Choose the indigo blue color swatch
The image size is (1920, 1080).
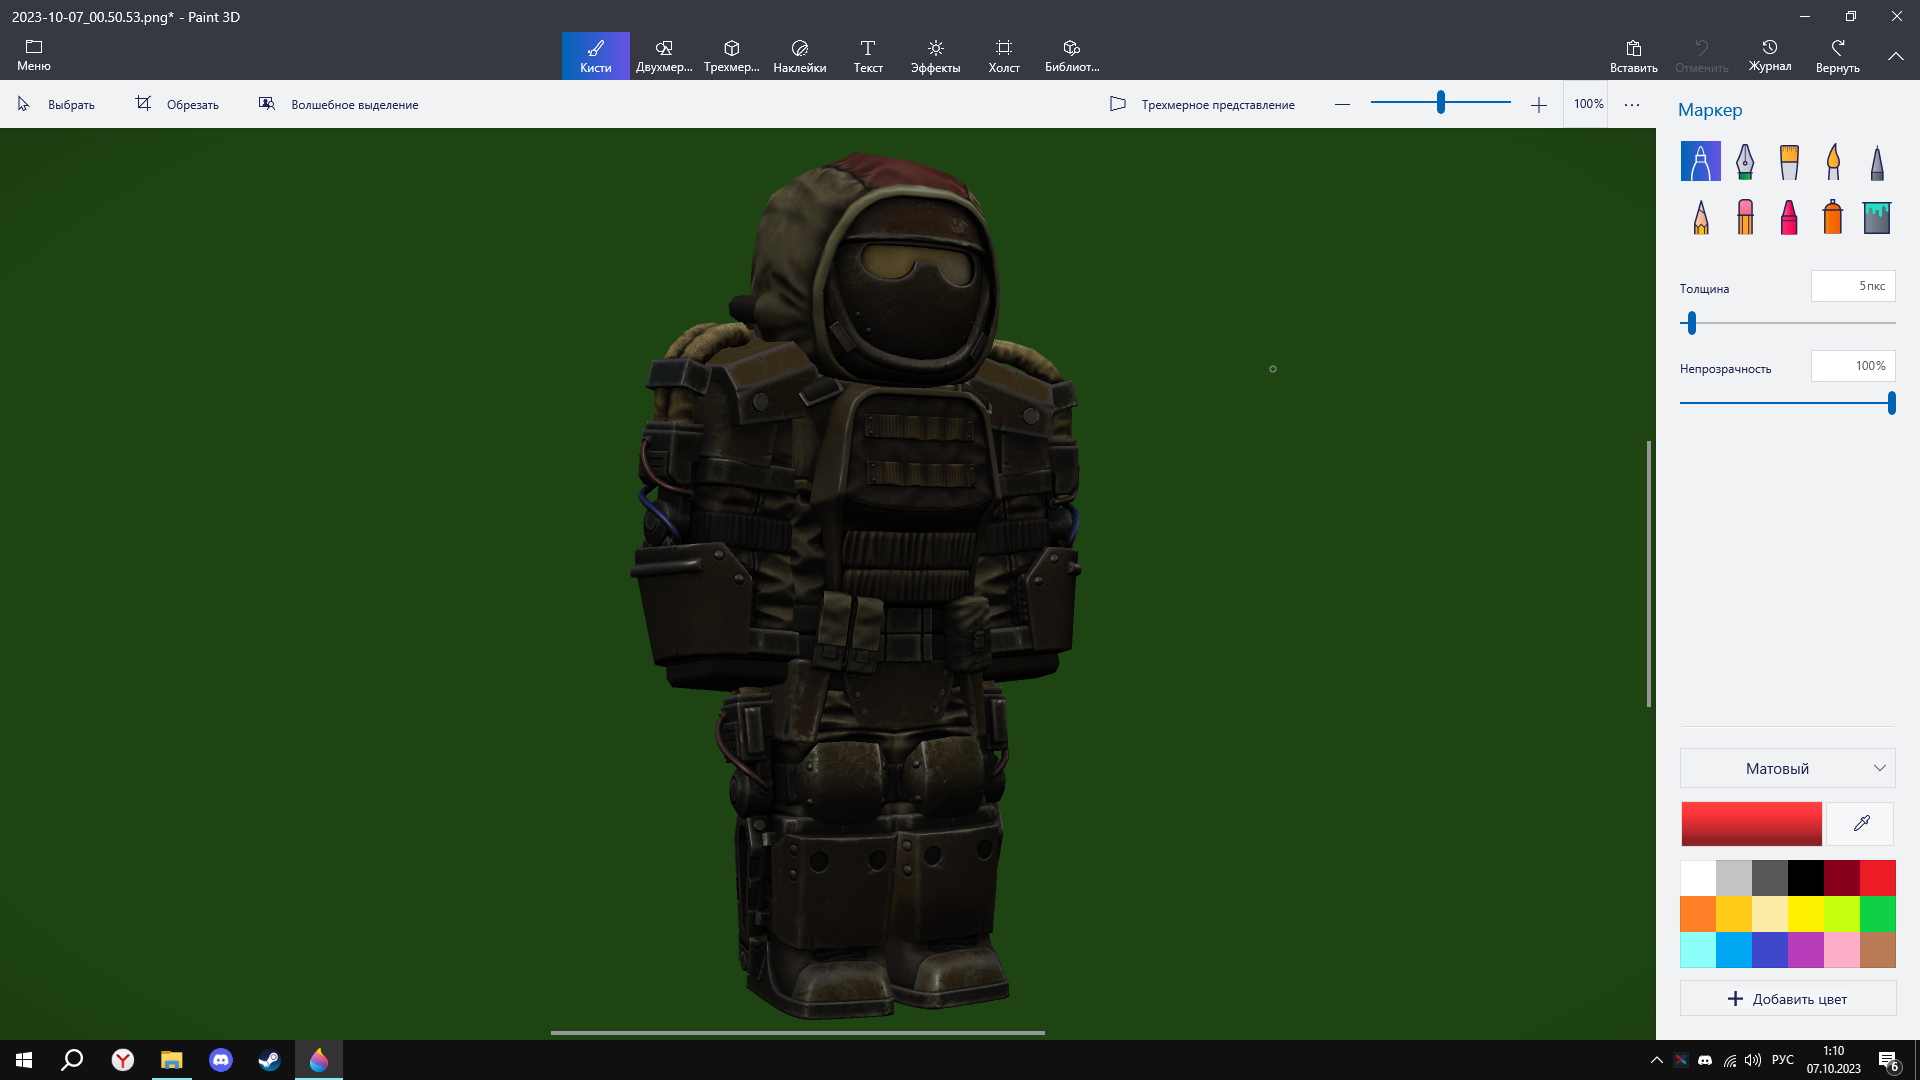(x=1770, y=950)
